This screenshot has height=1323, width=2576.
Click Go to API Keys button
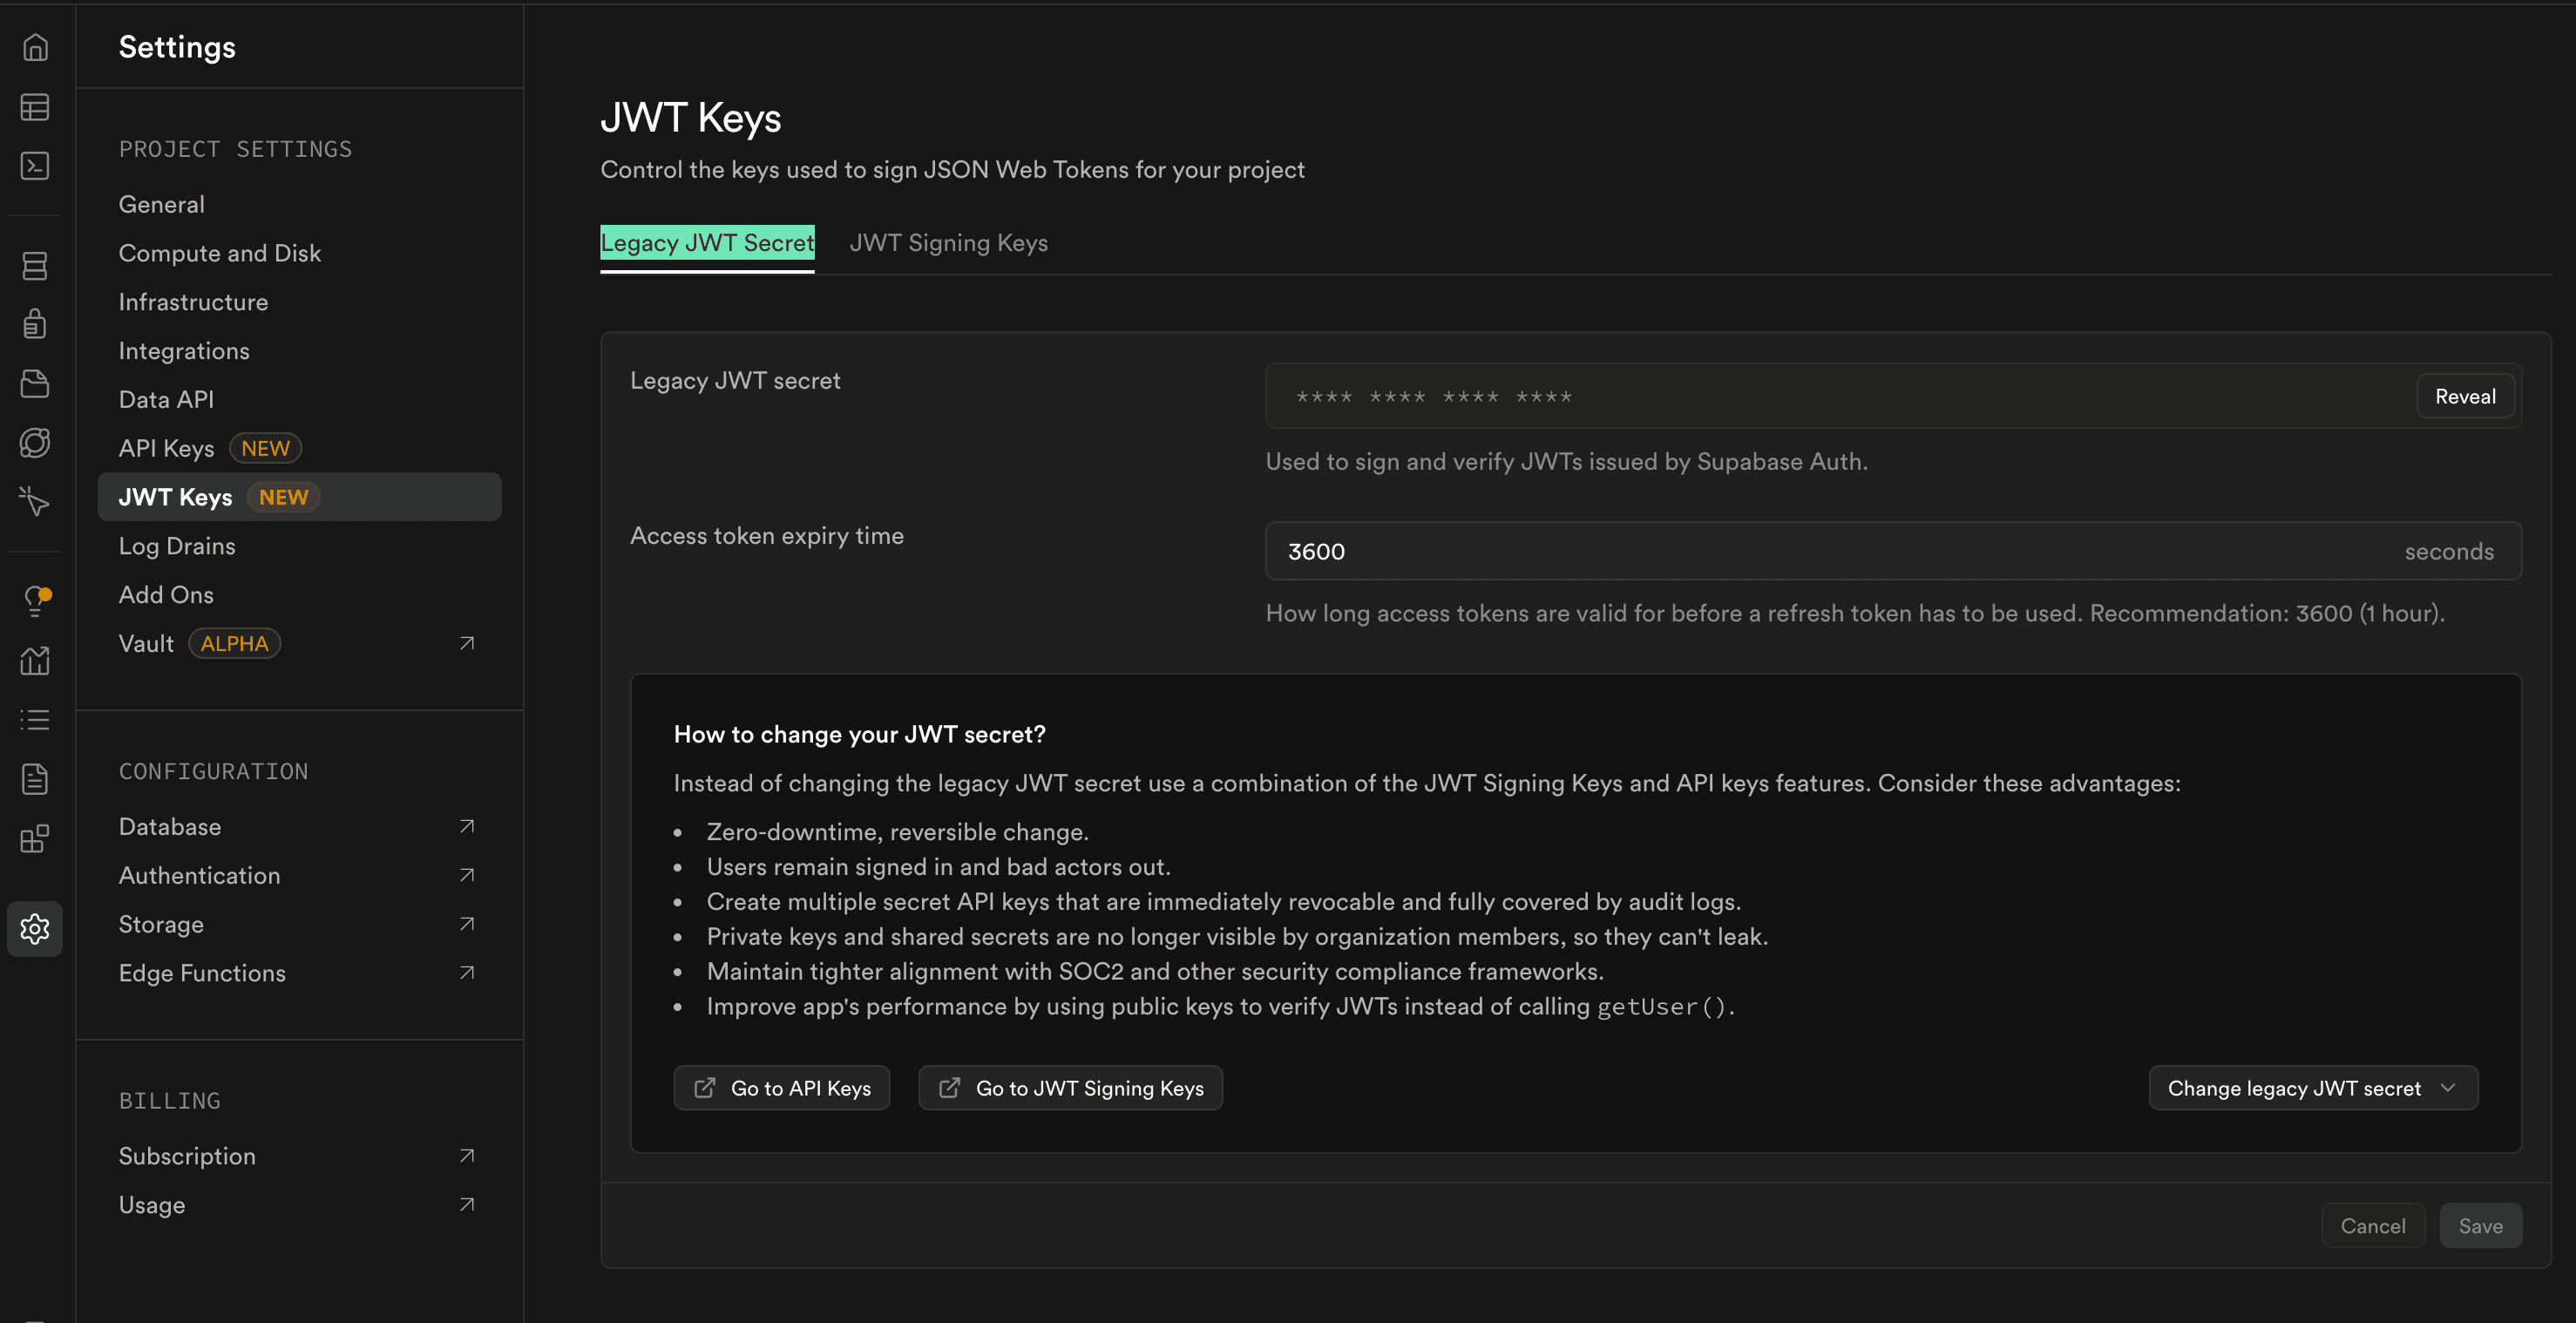pyautogui.click(x=782, y=1088)
